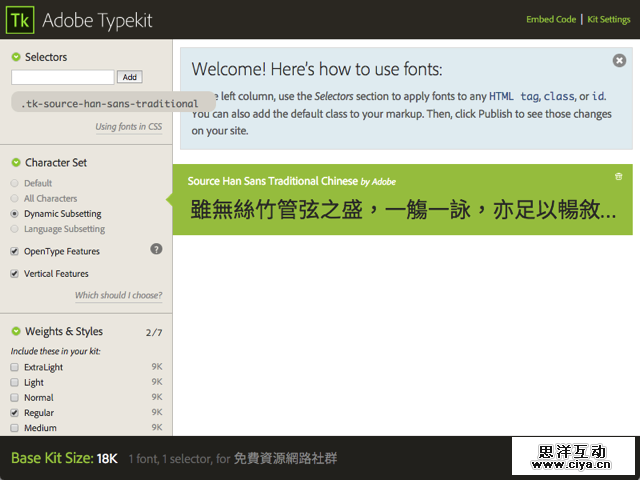Toggle the Vertical Features checkbox
Screen dimensions: 640x480
(x=14, y=274)
